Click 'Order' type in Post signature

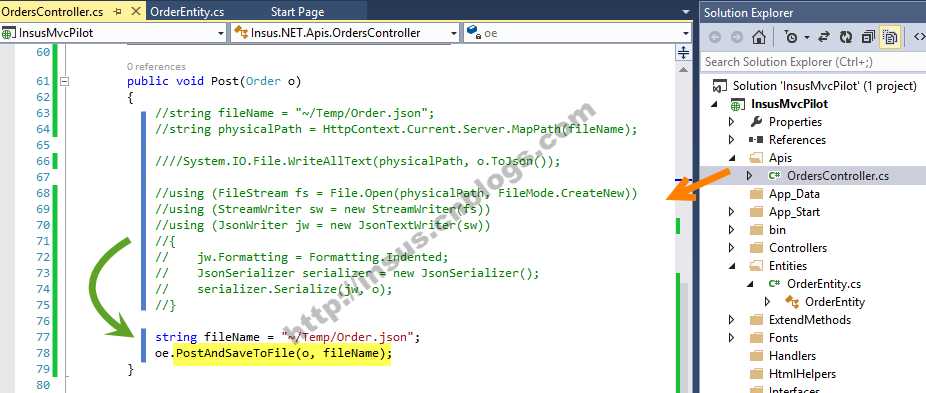263,81
